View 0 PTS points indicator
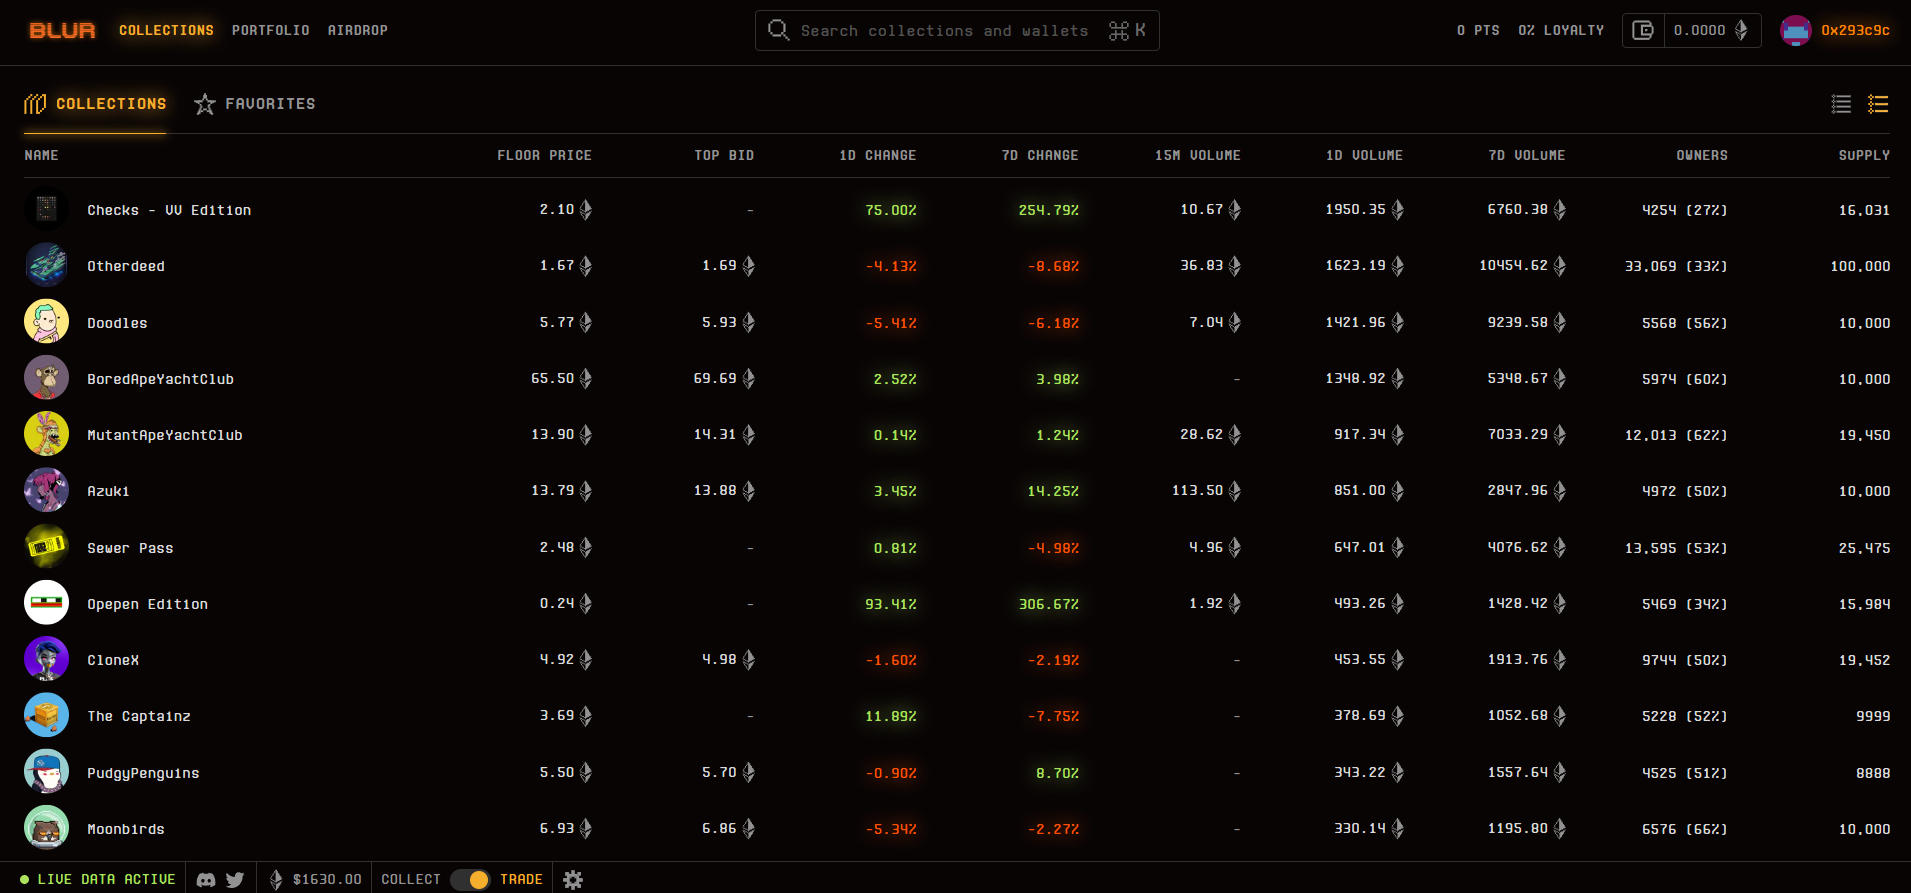This screenshot has height=893, width=1911. pos(1478,31)
